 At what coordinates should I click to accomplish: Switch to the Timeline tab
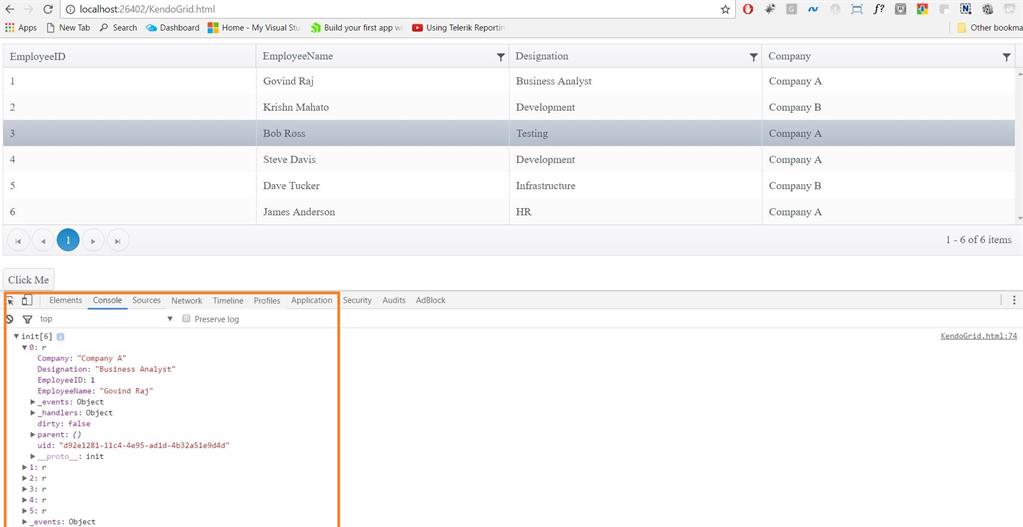click(x=228, y=301)
